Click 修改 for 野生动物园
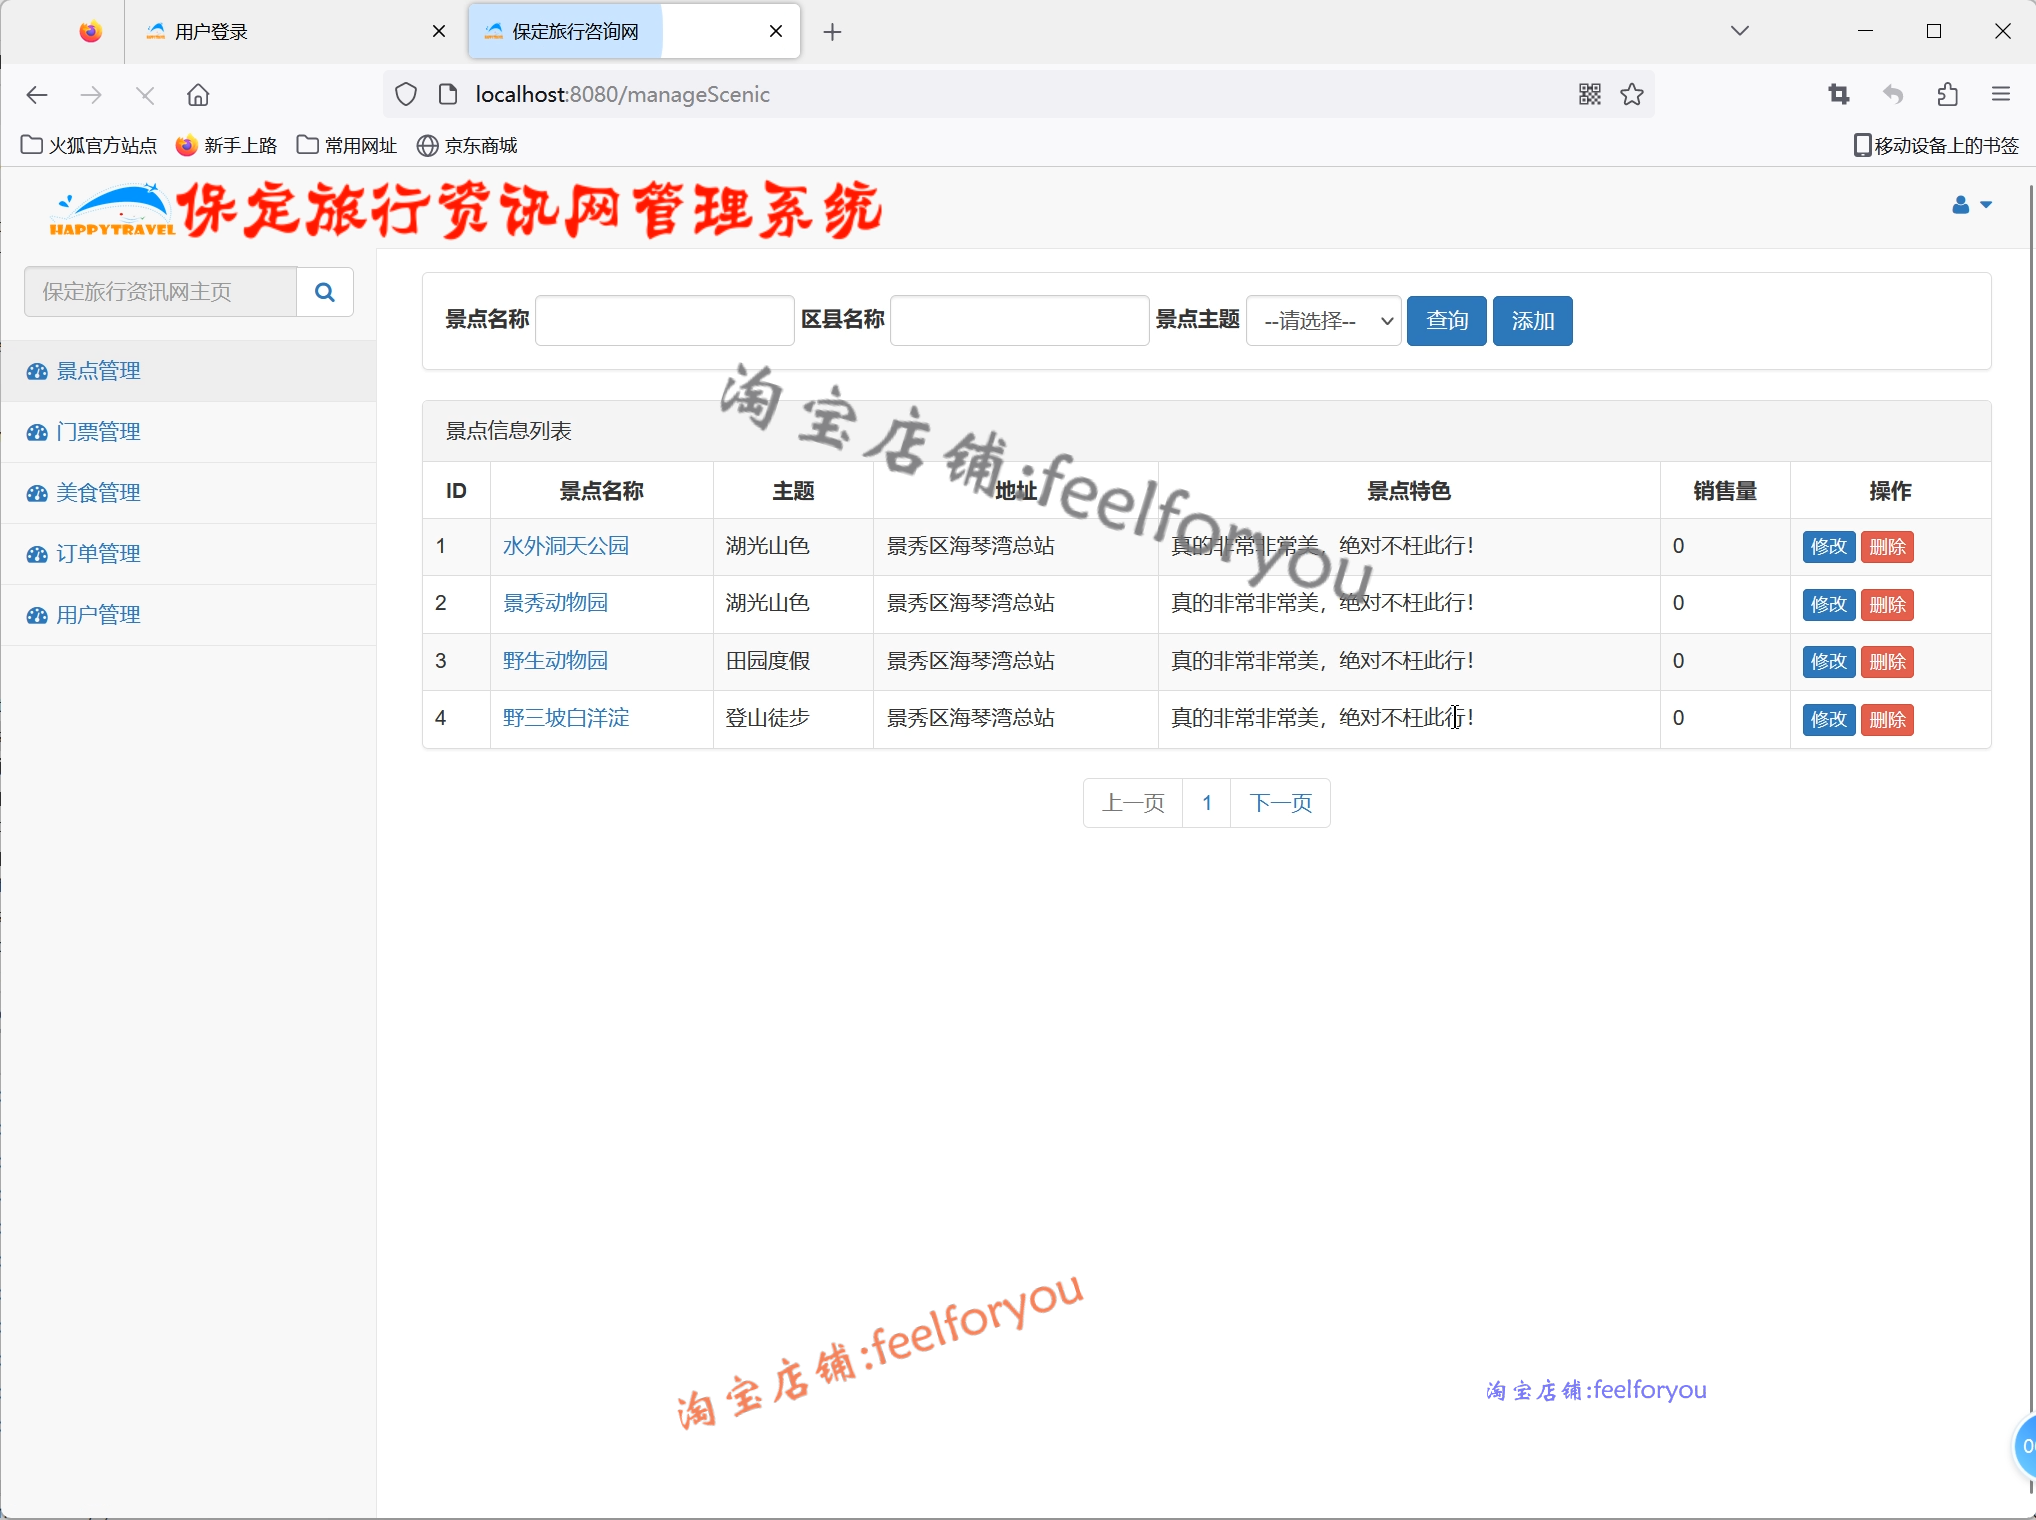The width and height of the screenshot is (2036, 1520). coord(1829,662)
